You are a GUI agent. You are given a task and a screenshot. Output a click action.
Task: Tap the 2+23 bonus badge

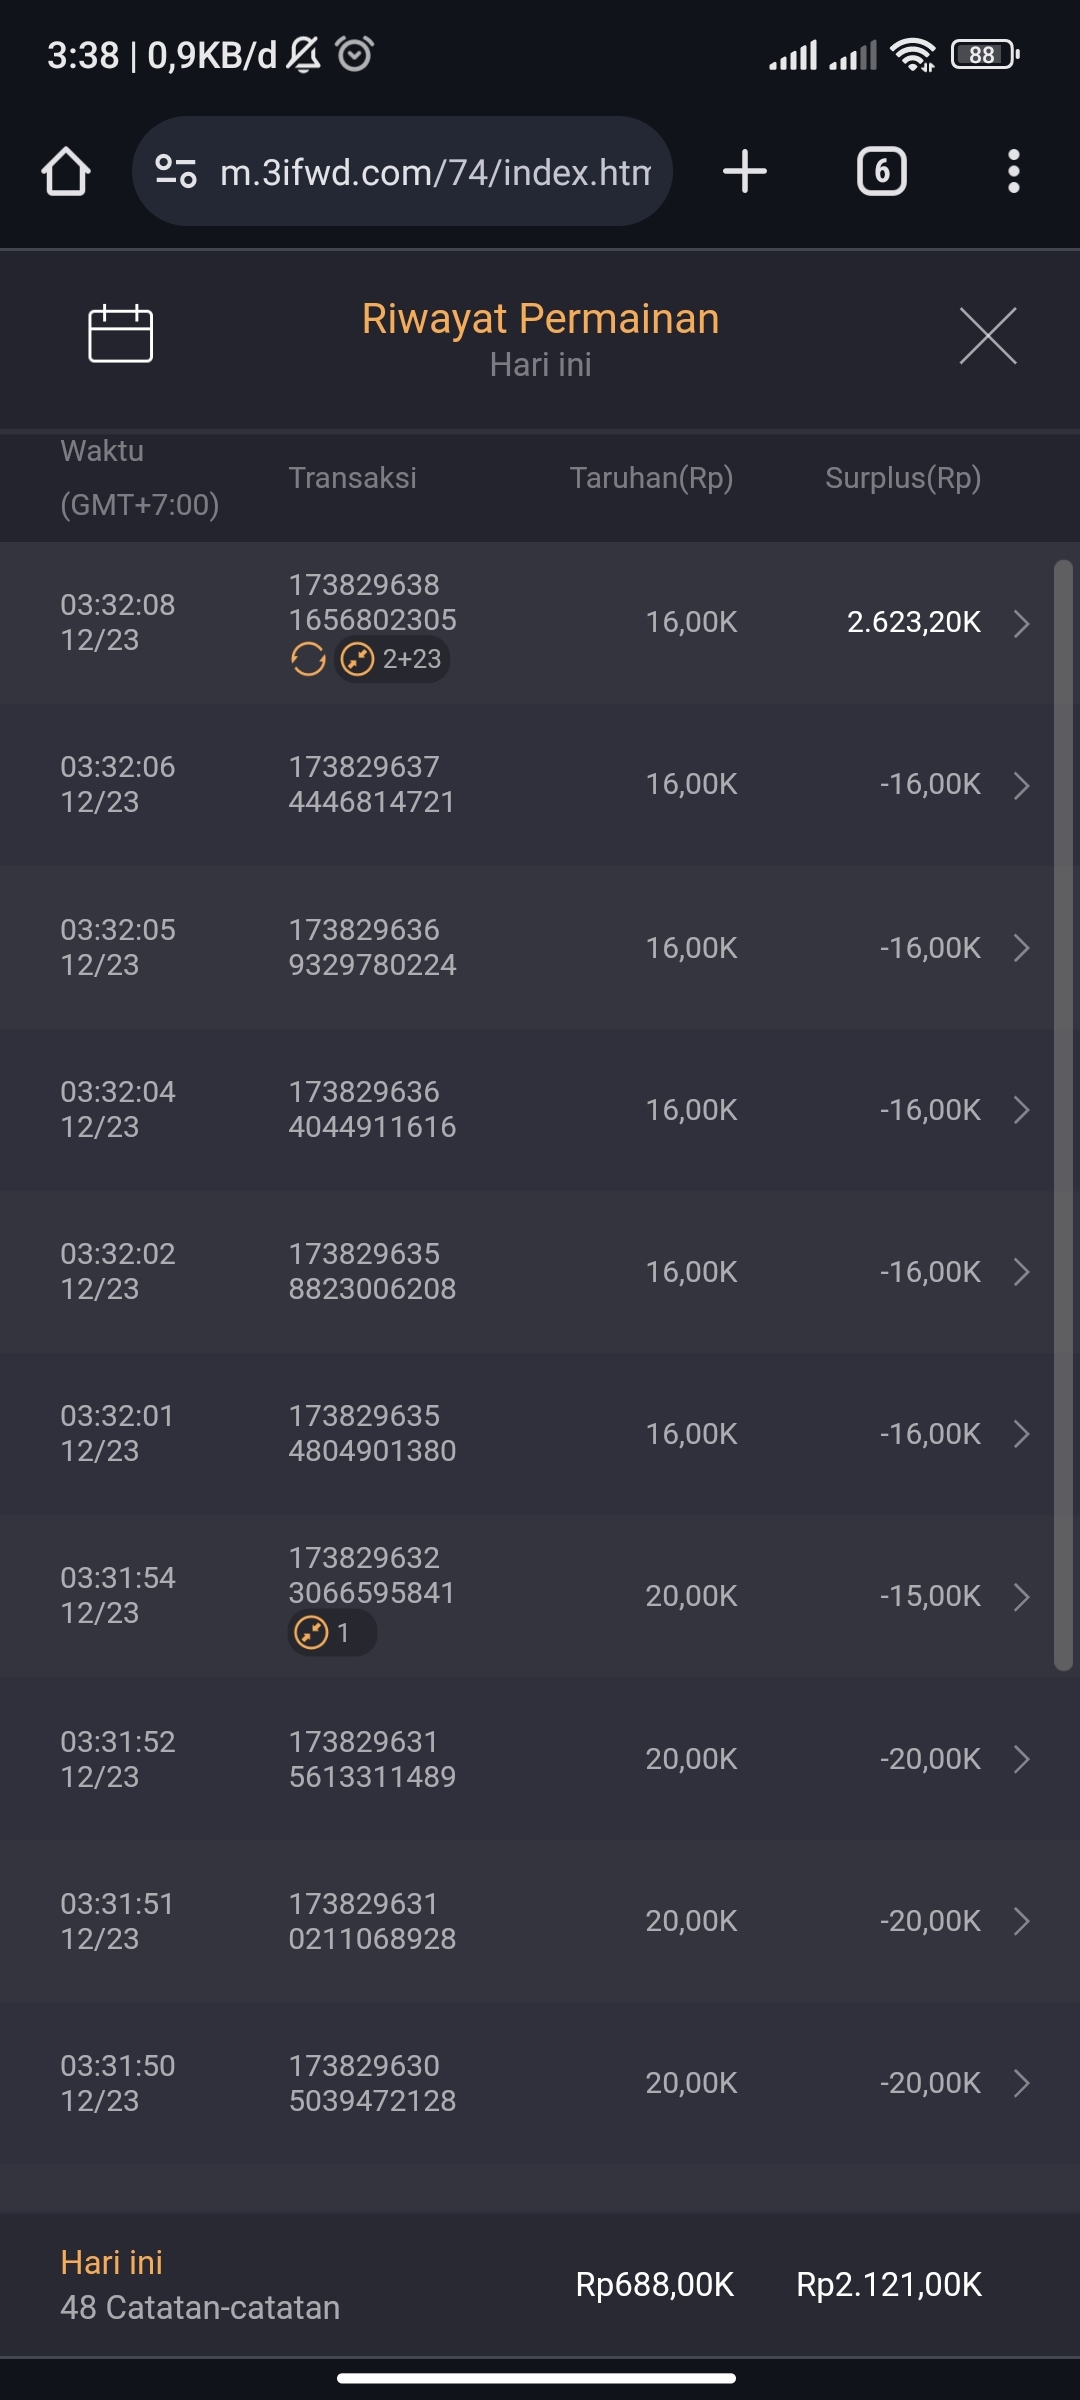(x=392, y=660)
